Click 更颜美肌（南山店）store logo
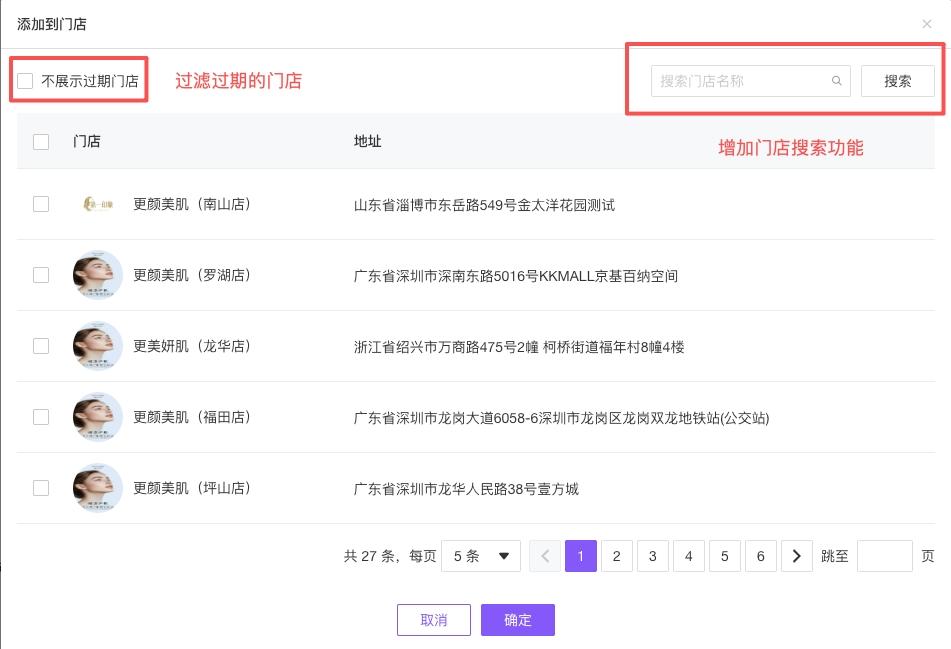951x649 pixels. coord(98,204)
